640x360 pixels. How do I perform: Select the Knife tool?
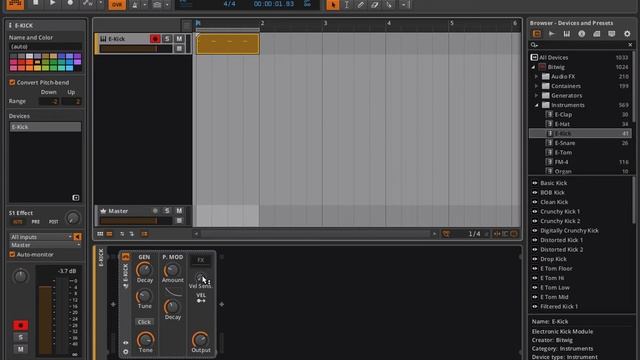point(389,4)
